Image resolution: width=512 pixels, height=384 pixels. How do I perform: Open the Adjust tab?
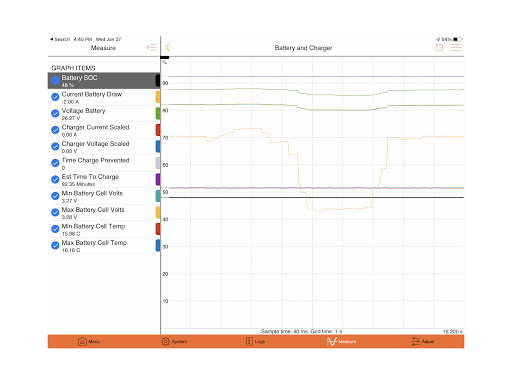tap(422, 342)
